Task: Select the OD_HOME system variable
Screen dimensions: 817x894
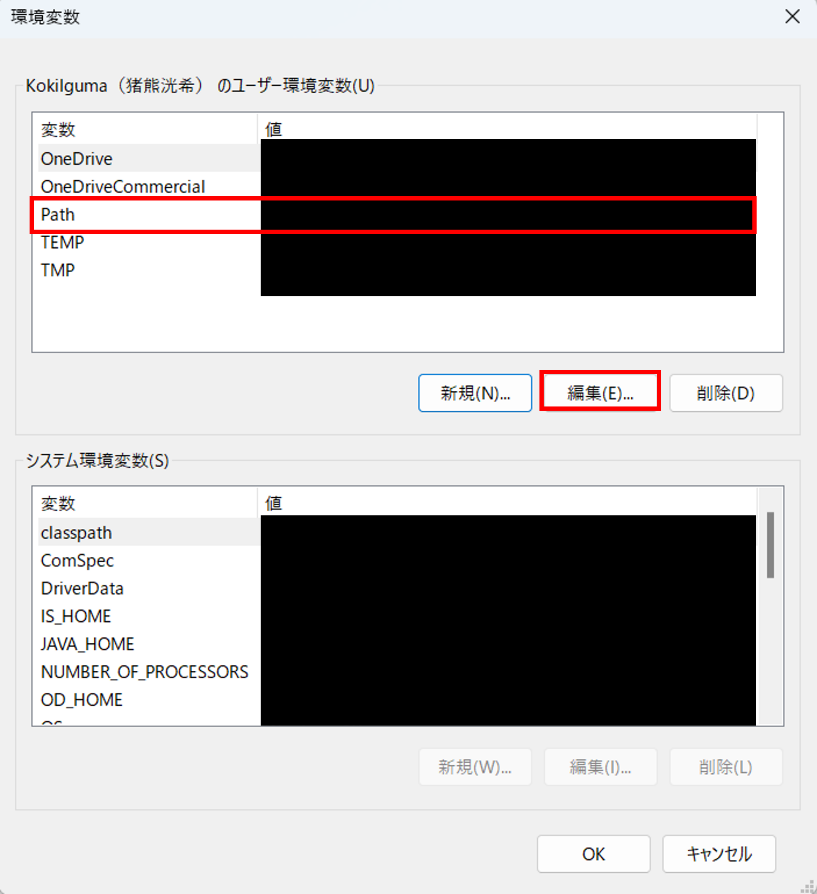Action: pyautogui.click(x=397, y=700)
